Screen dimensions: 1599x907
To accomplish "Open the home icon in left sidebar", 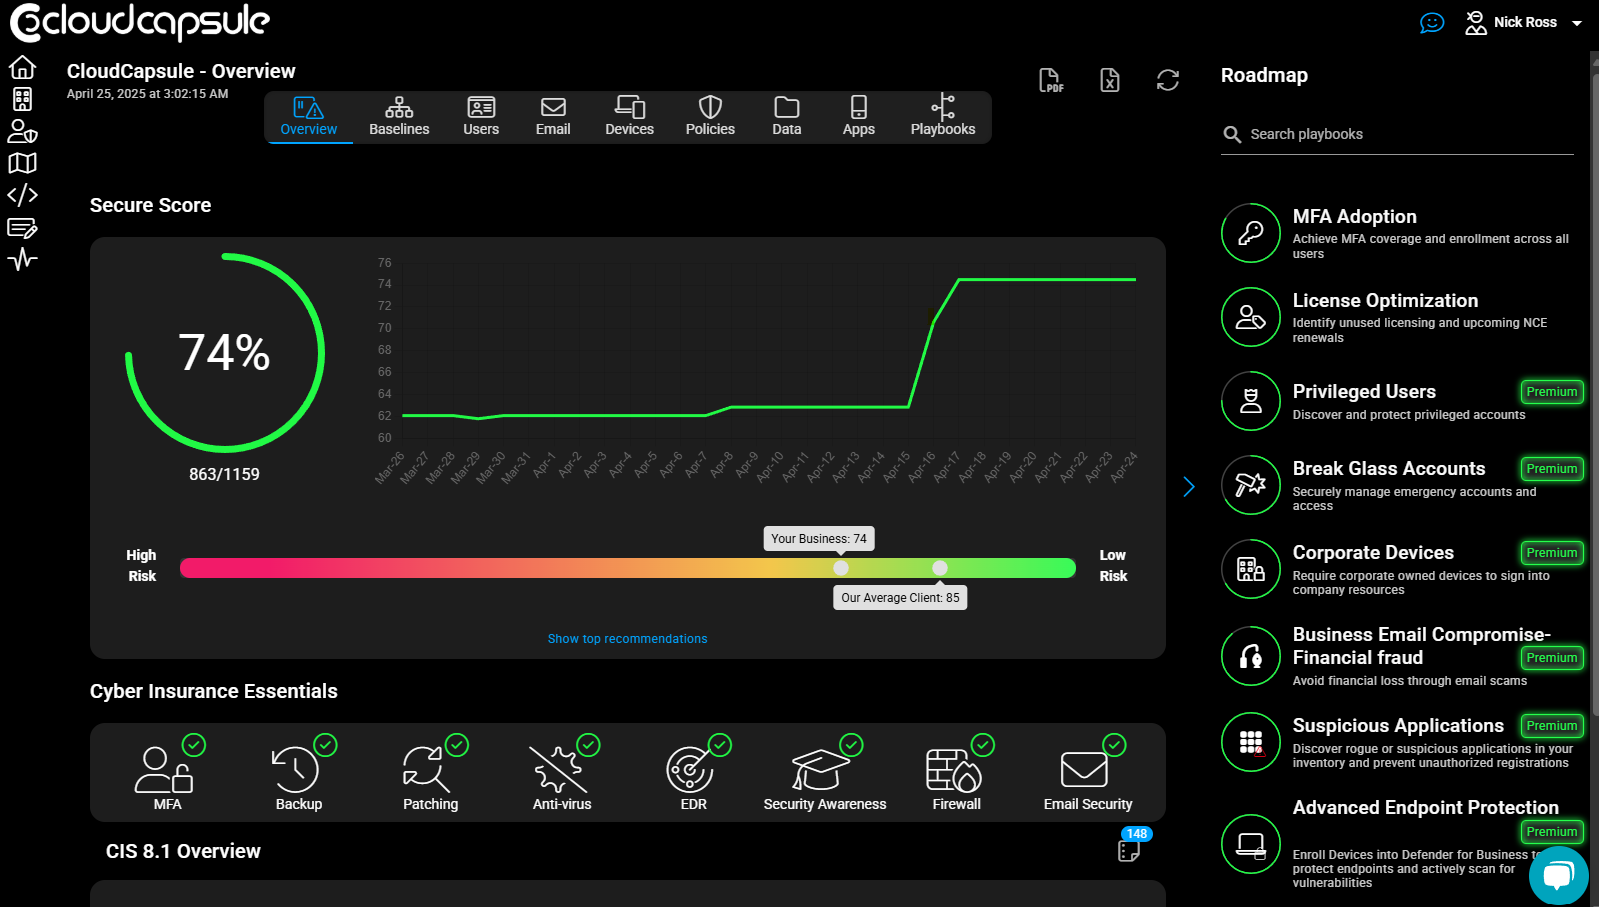I will pos(22,67).
